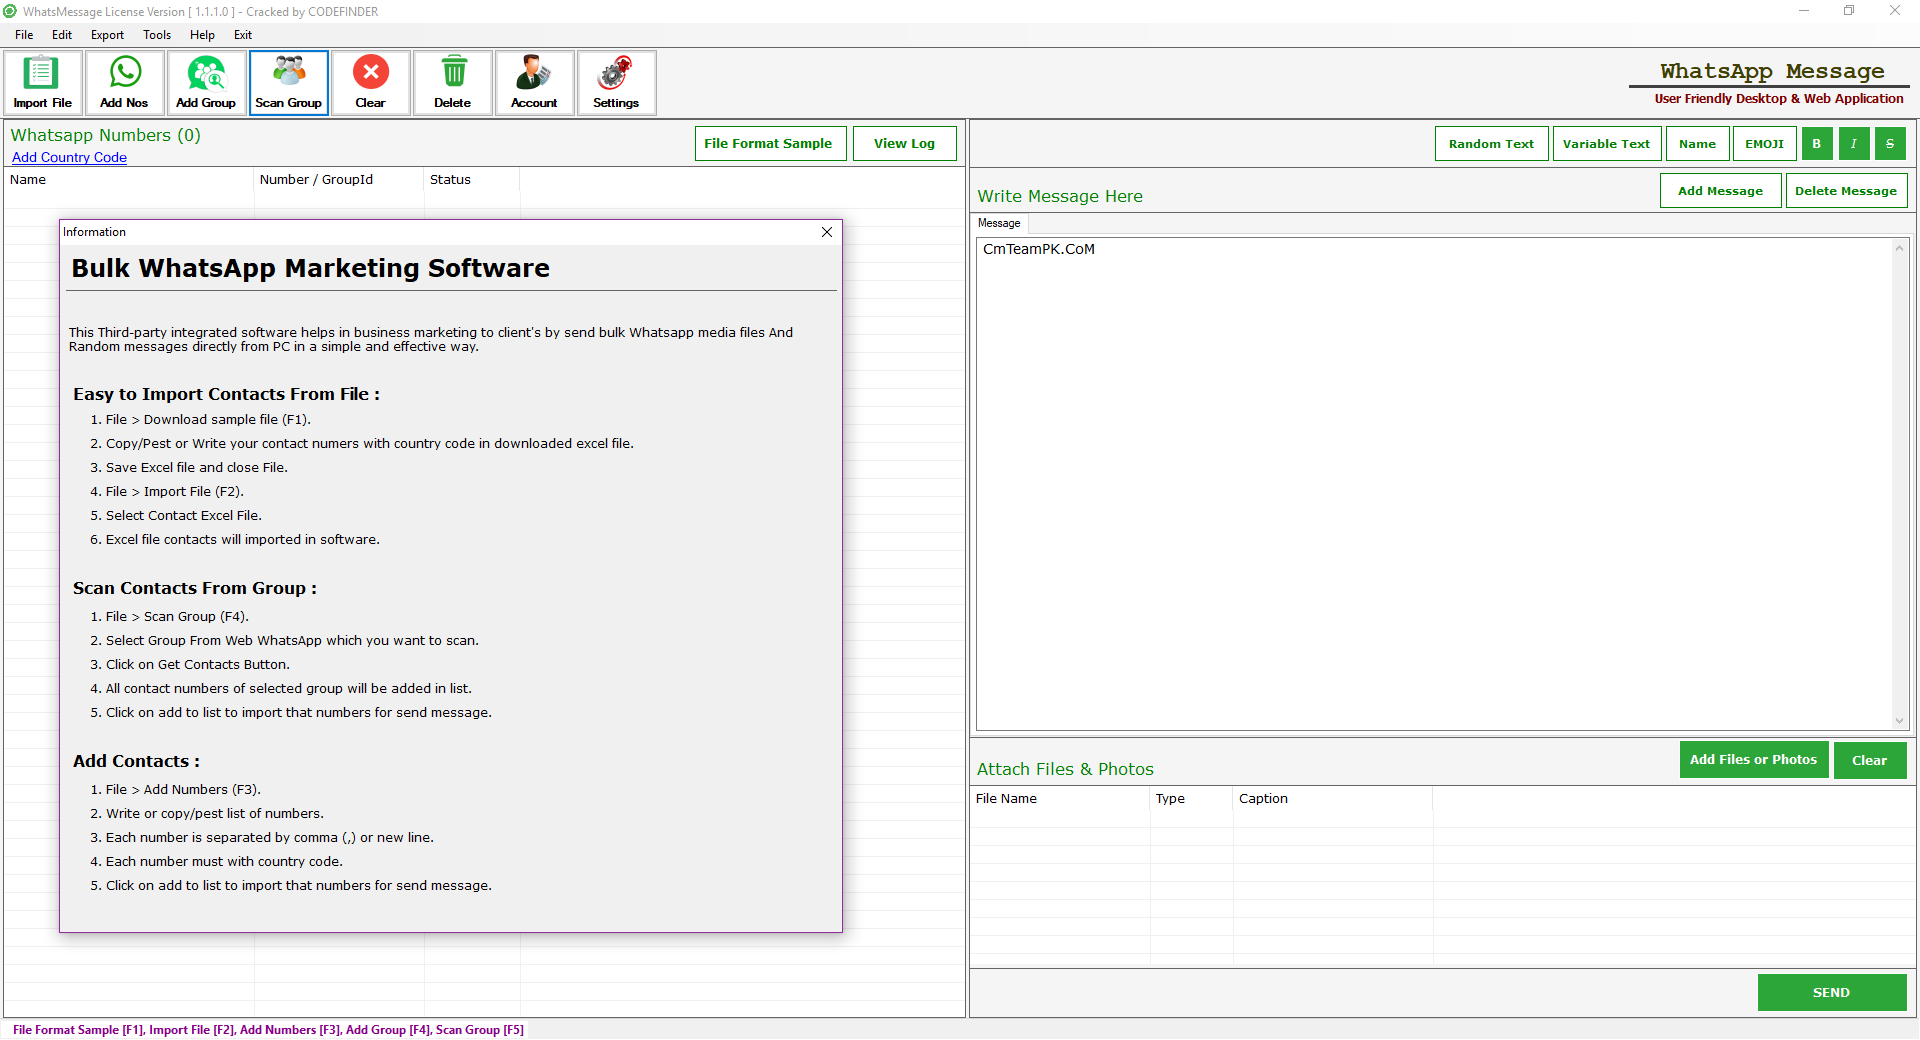
Task: Apply italic formatting with I button
Action: [x=1854, y=144]
